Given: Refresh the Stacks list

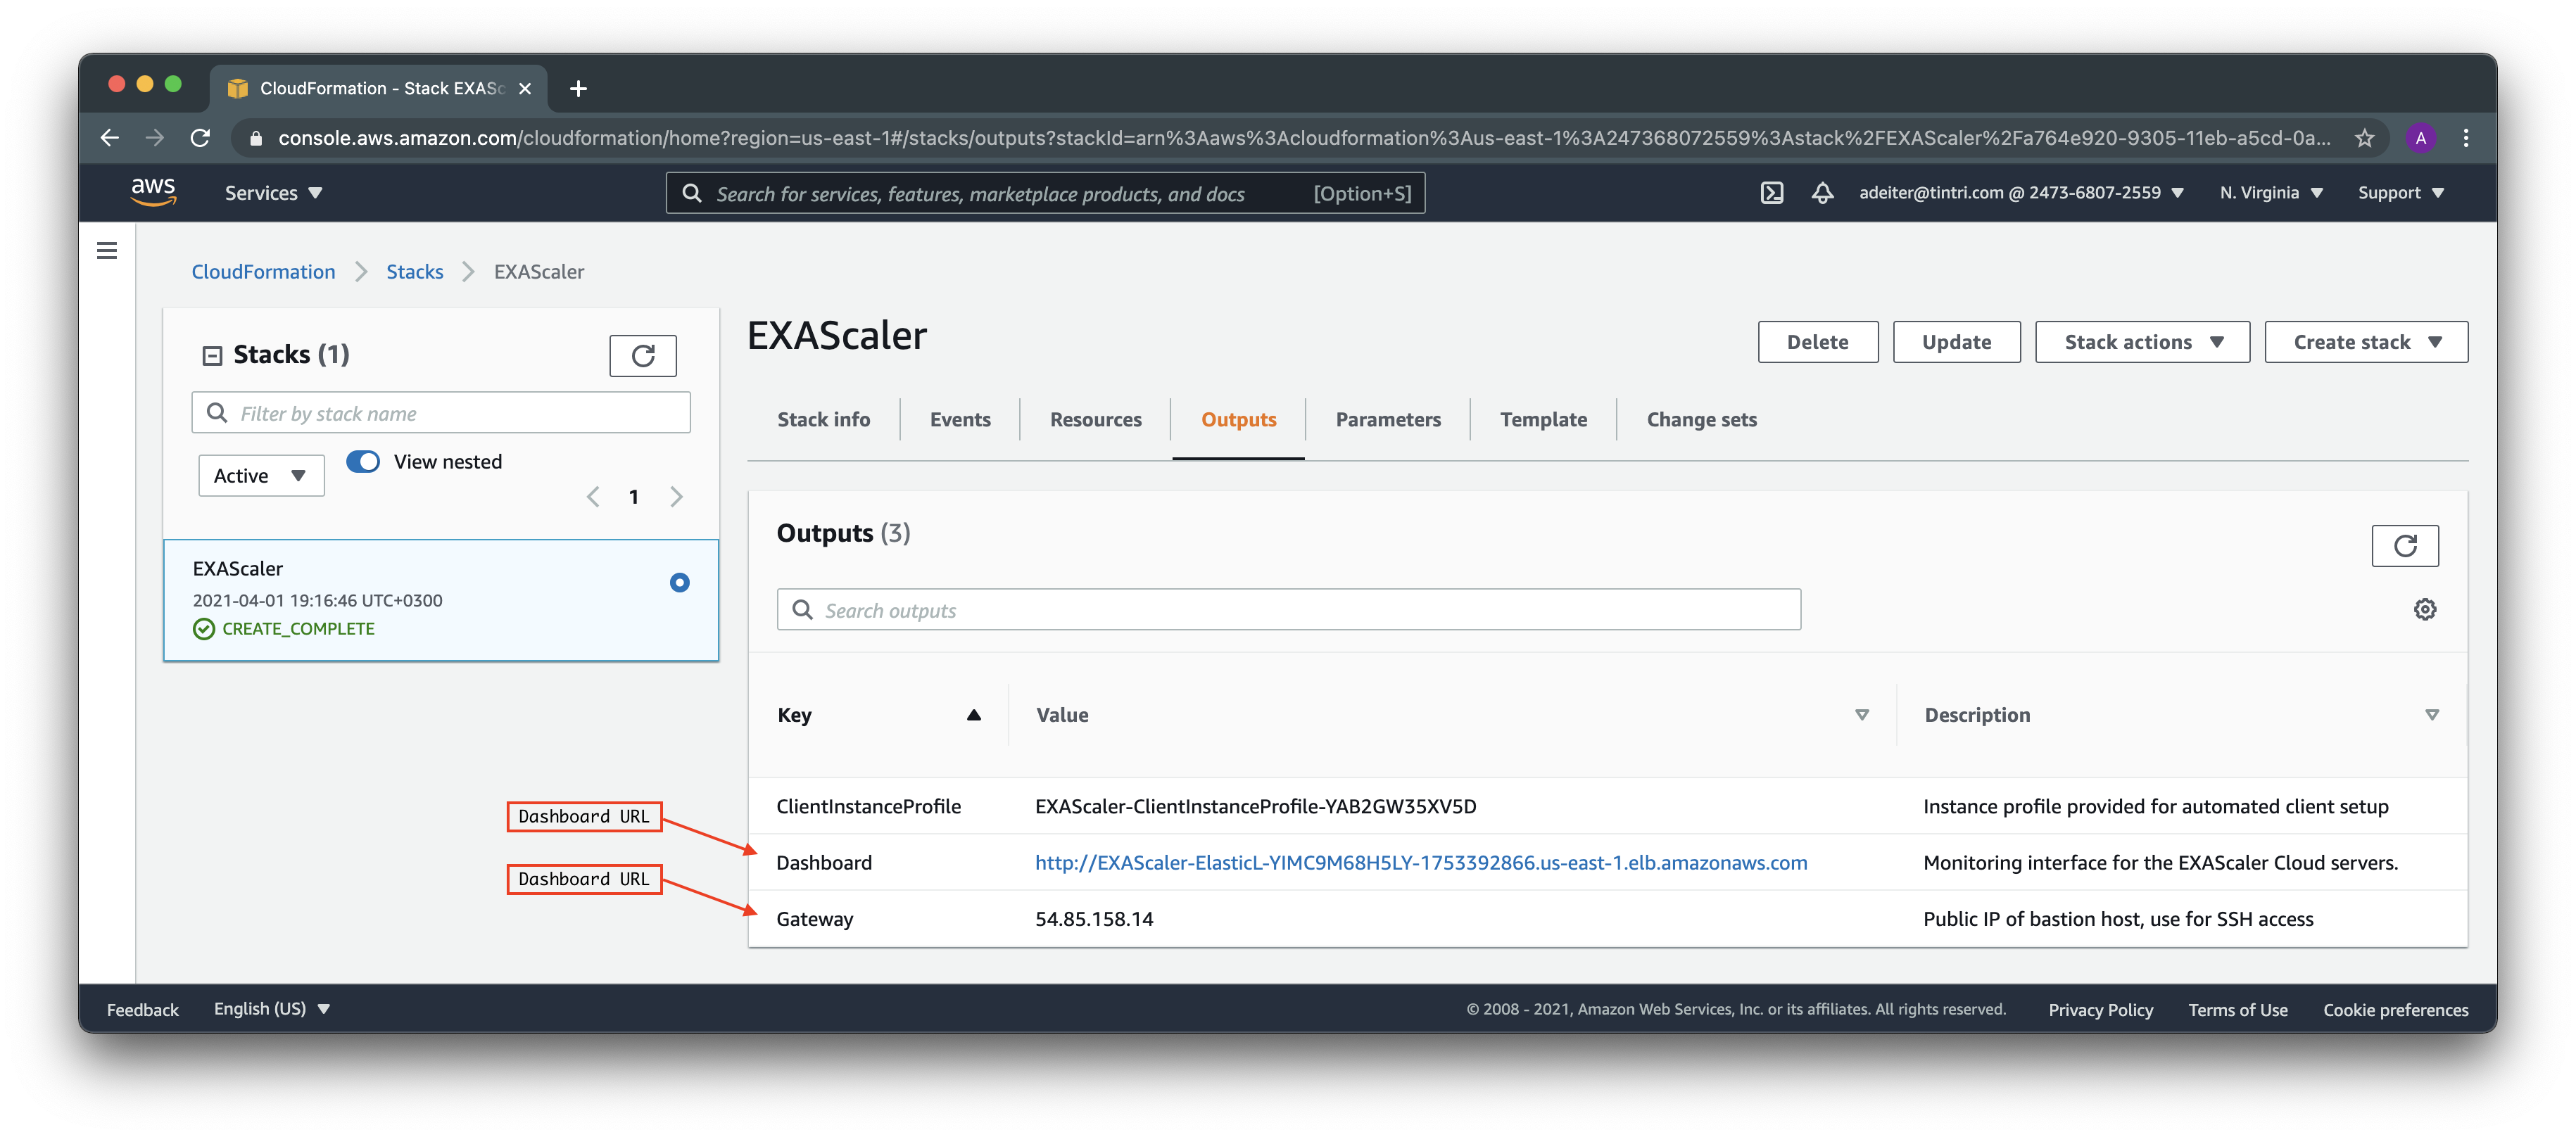Looking at the screenshot, I should pos(643,356).
